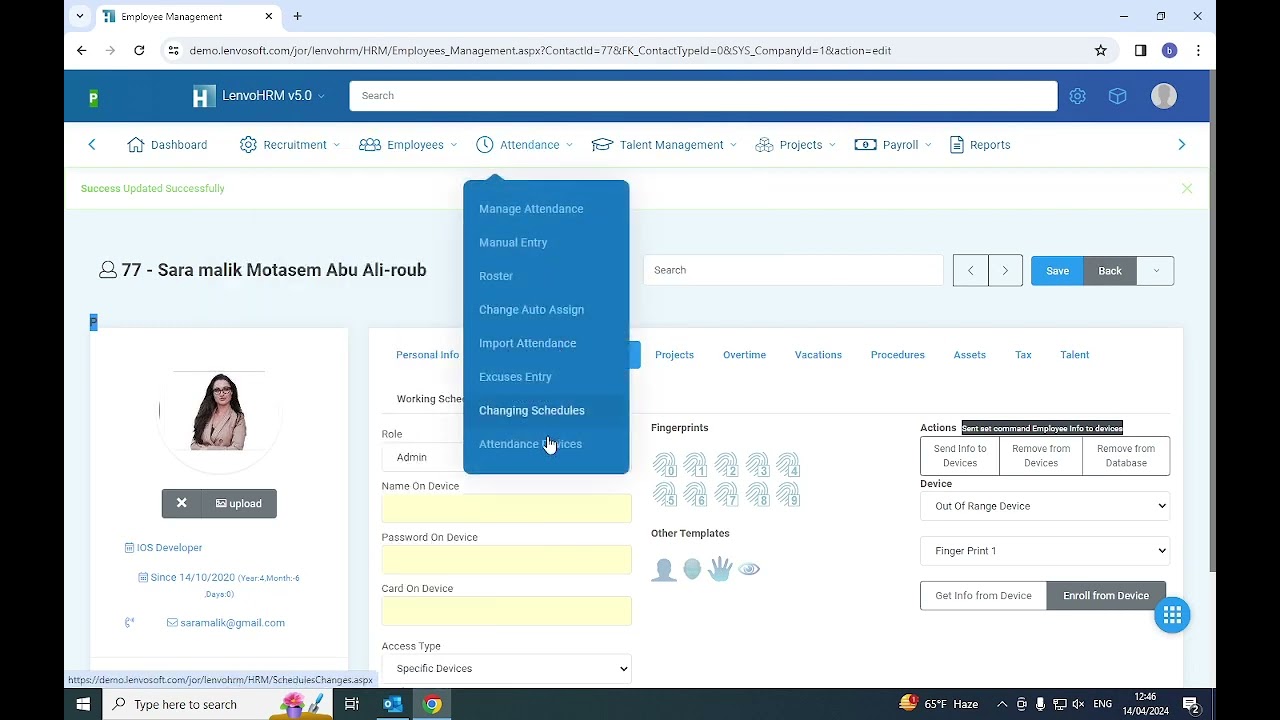Select fingerprint slot 4

(788, 465)
